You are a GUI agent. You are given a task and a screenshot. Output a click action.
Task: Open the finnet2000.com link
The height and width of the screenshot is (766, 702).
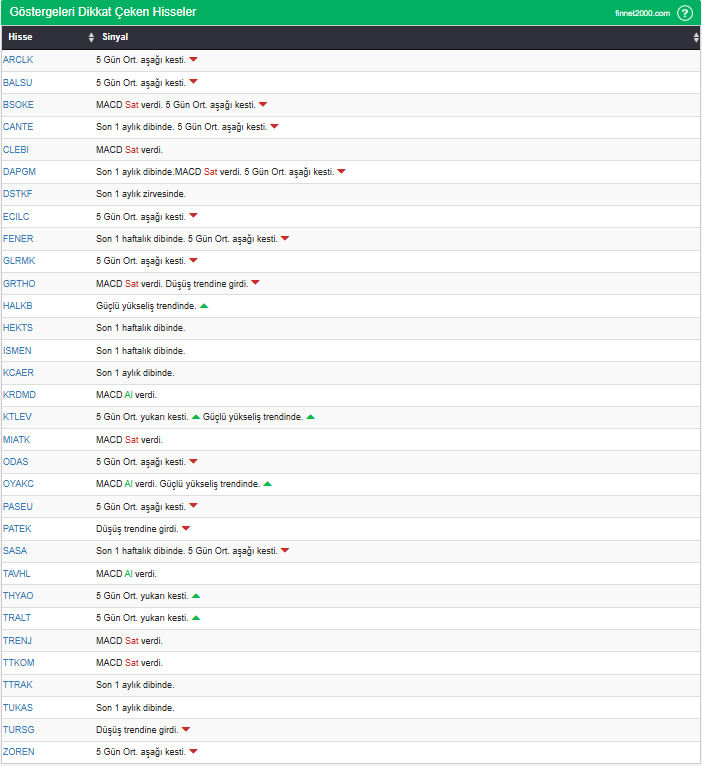click(x=642, y=13)
